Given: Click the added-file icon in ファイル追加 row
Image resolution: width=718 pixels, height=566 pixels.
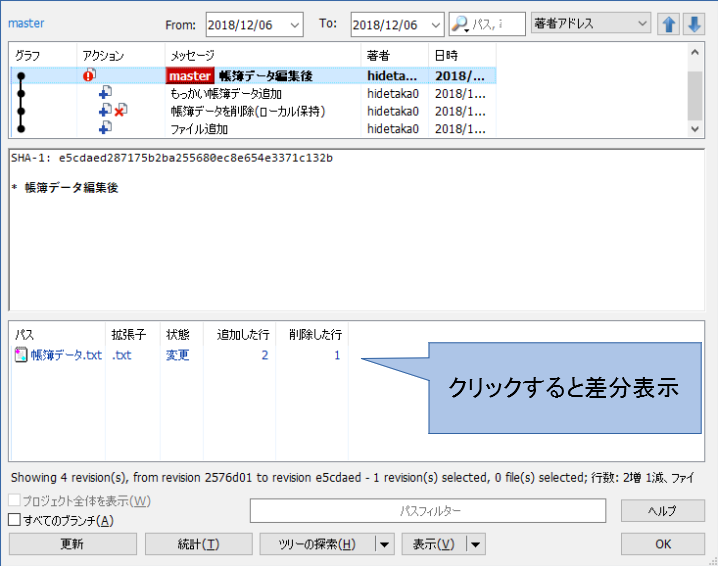Looking at the screenshot, I should click(105, 127).
